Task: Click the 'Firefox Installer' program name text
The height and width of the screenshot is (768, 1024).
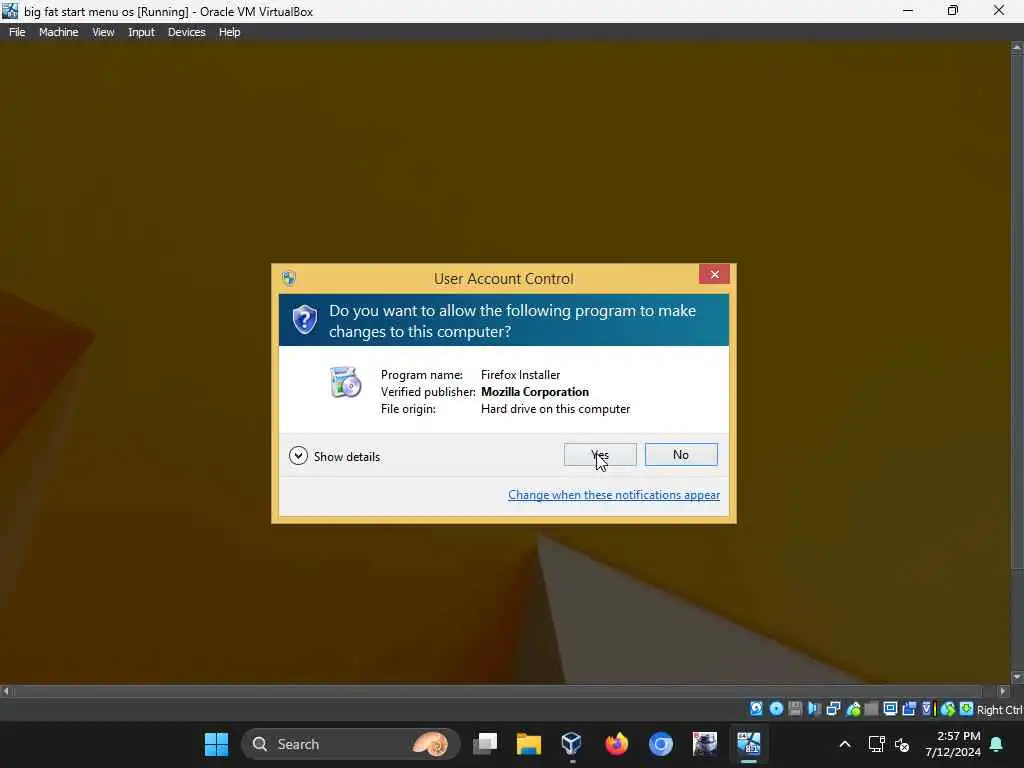Action: tap(520, 375)
